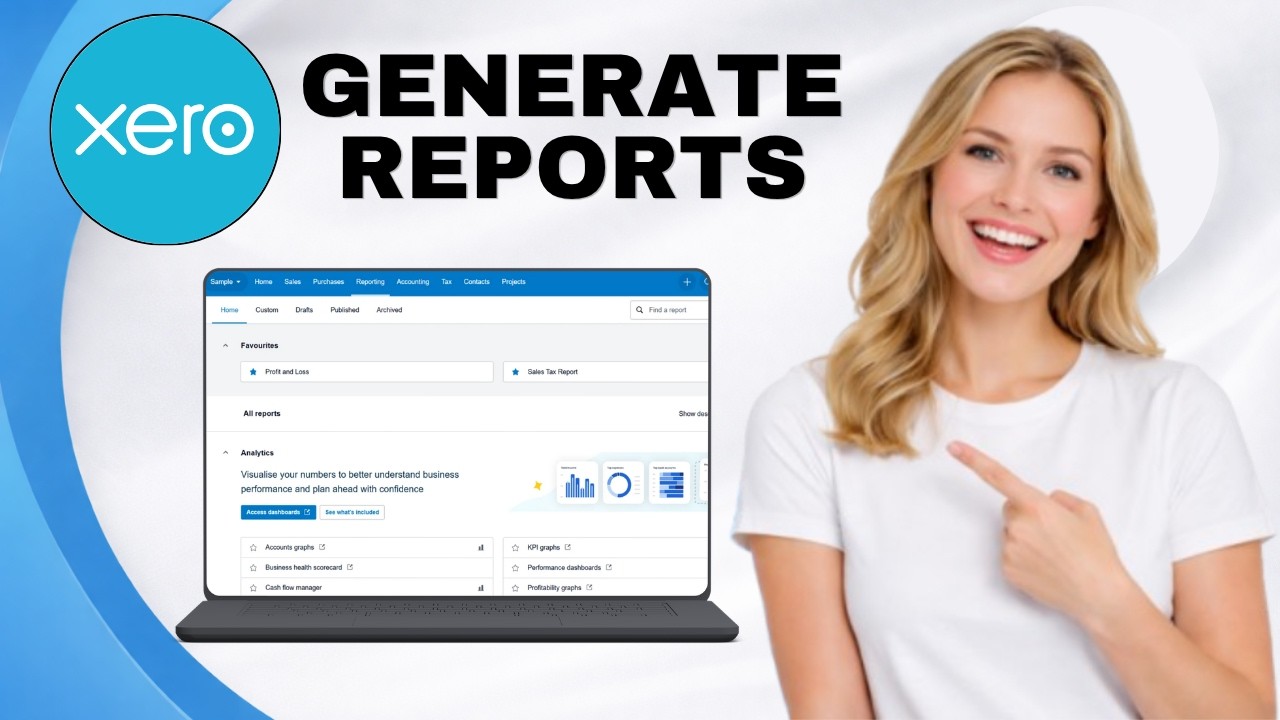Open the Profit and Loss report
Image resolution: width=1280 pixels, height=720 pixels.
287,372
